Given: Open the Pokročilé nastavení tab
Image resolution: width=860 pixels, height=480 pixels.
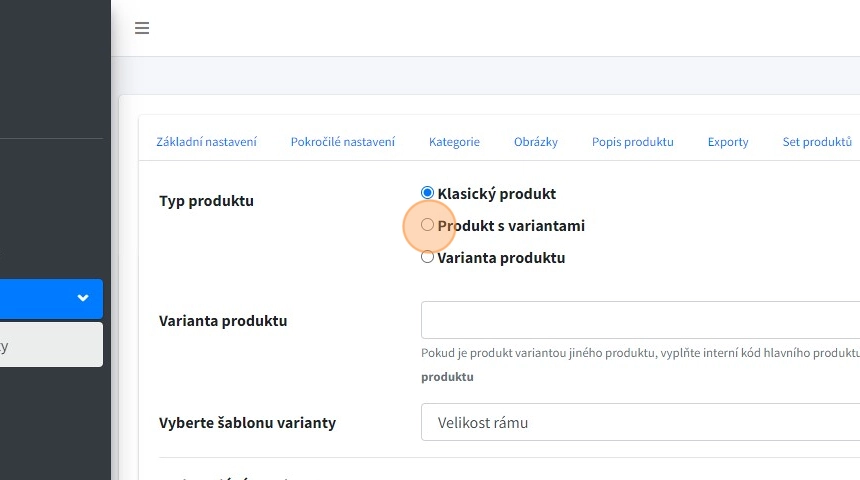Looking at the screenshot, I should click(342, 142).
